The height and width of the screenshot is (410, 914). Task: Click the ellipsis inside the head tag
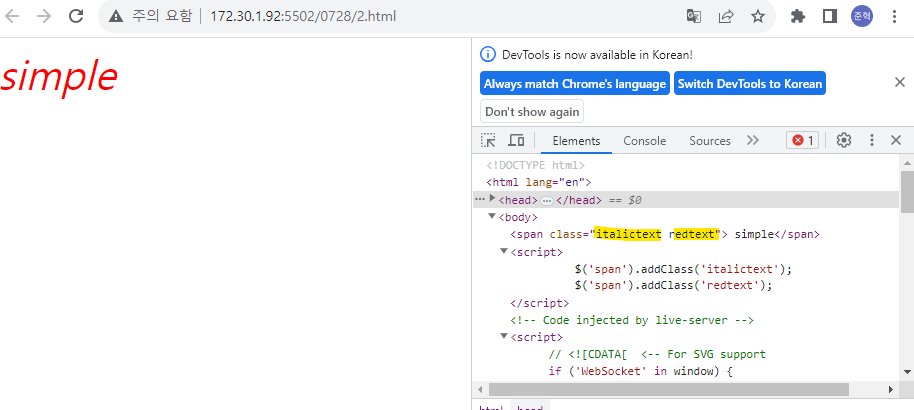pos(547,201)
